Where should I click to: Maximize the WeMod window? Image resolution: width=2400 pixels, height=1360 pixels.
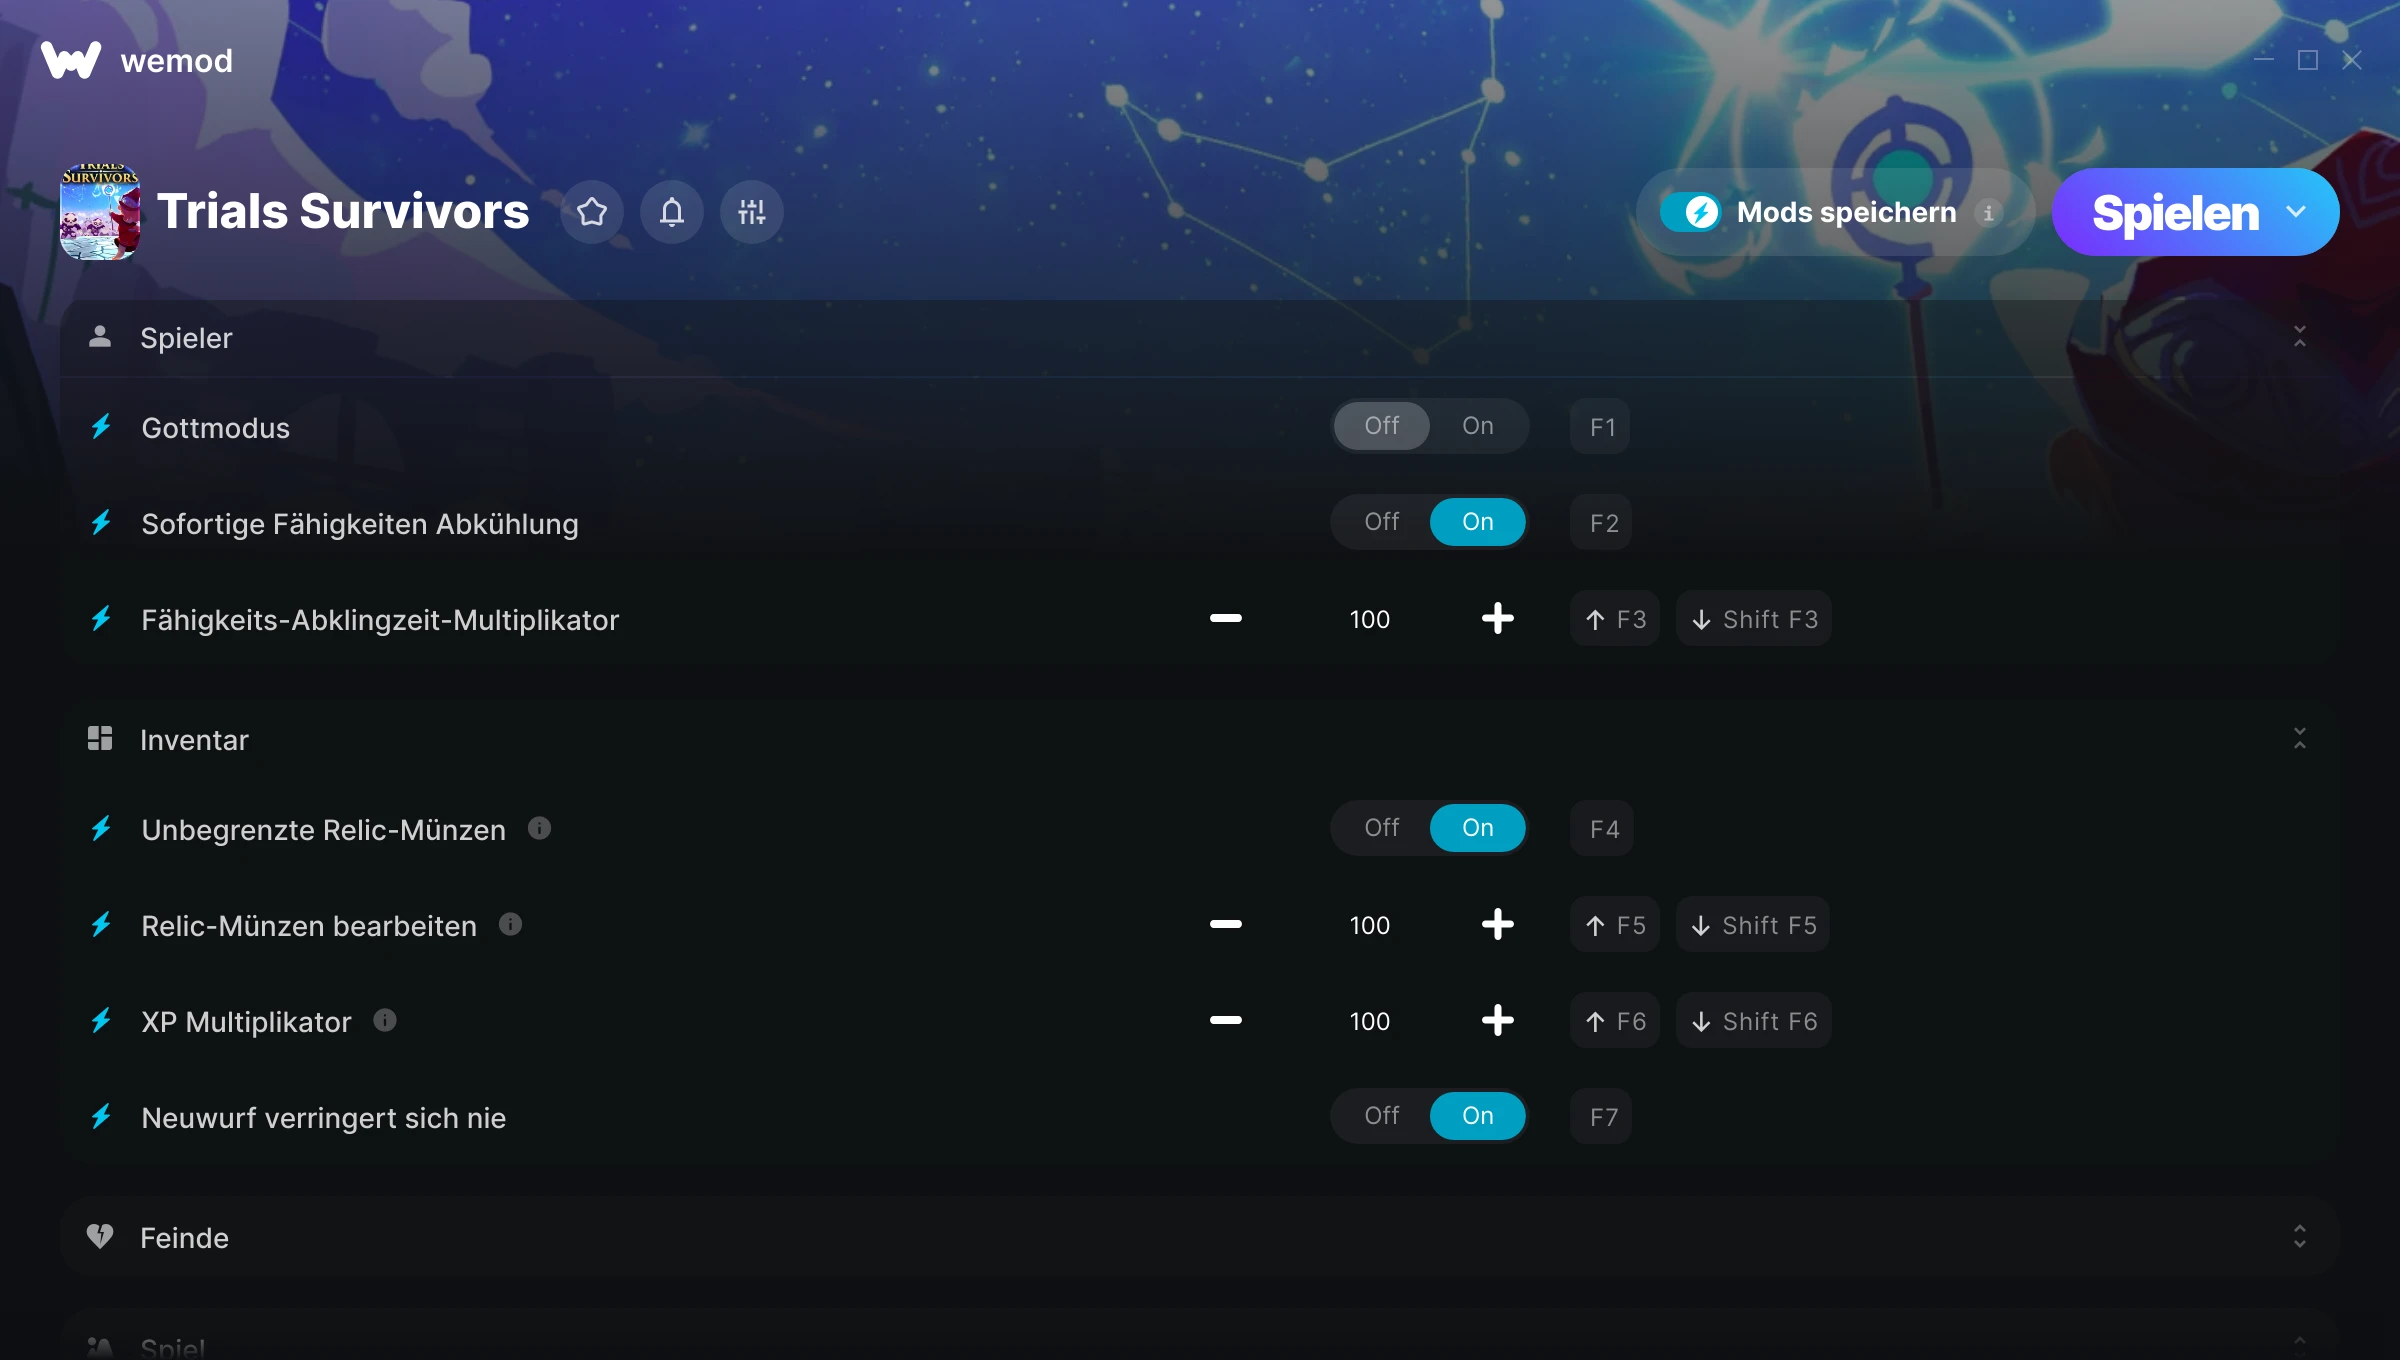(x=2308, y=60)
